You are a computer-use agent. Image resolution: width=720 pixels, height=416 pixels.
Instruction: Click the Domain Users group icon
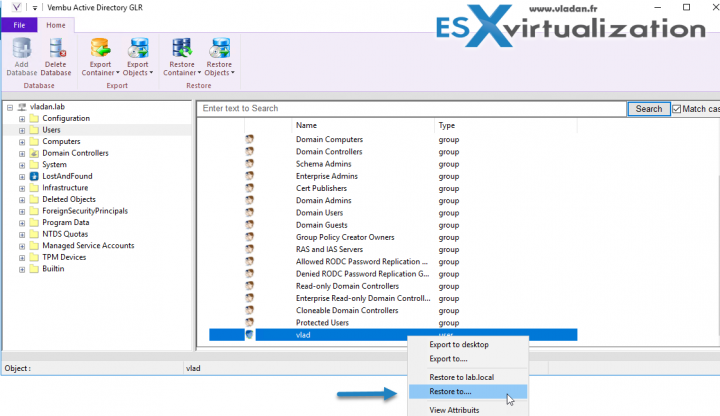pyautogui.click(x=249, y=212)
